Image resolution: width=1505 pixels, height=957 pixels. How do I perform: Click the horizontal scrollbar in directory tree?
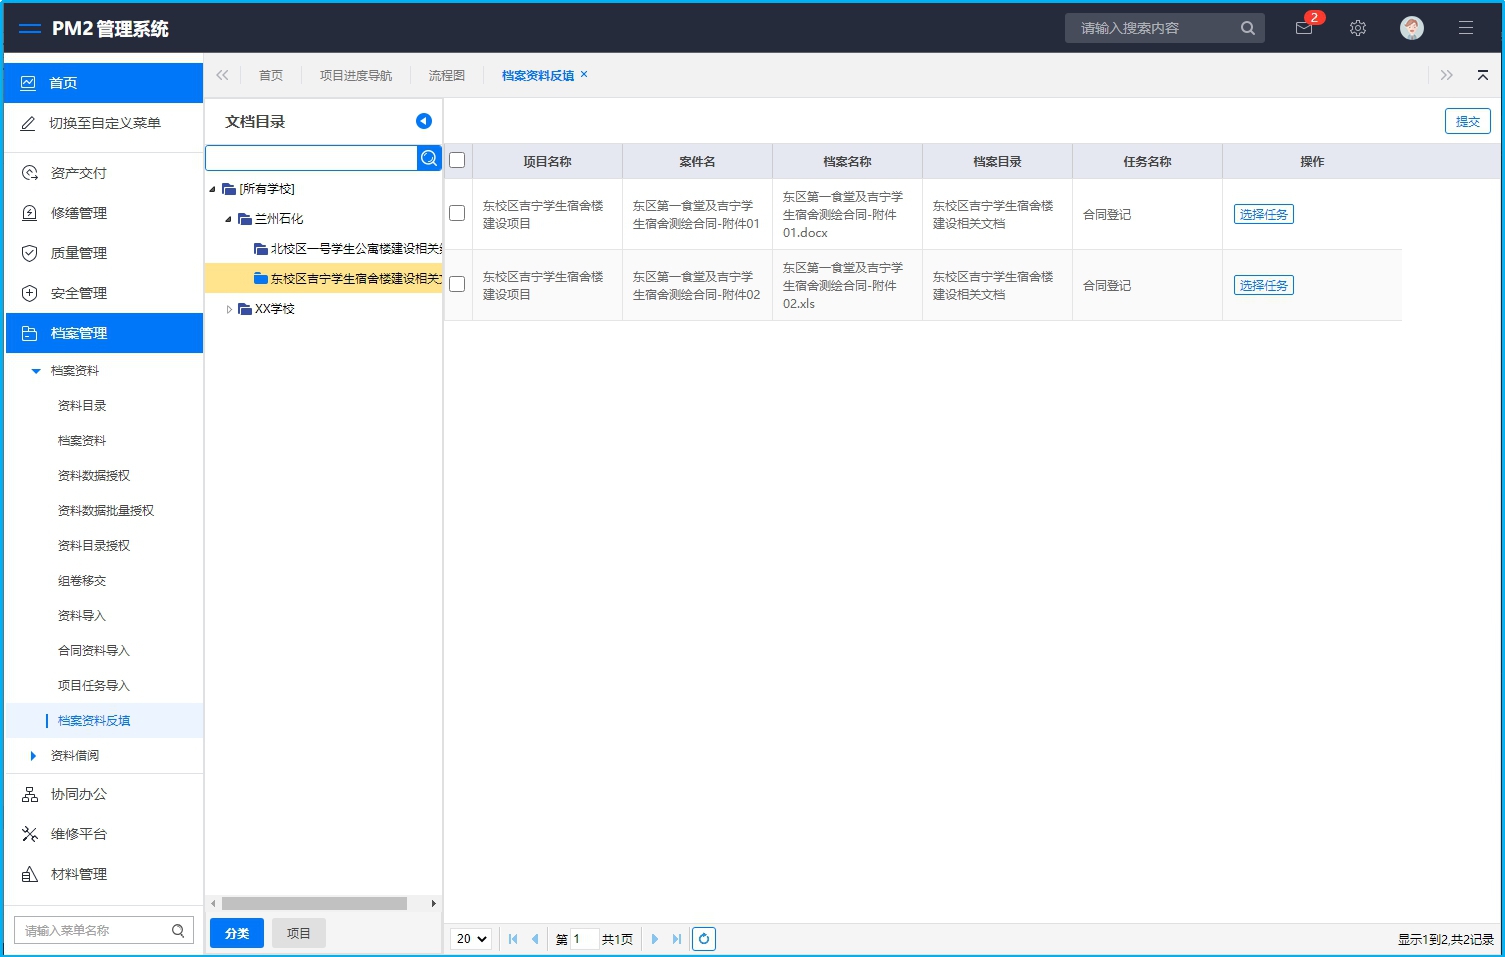click(314, 903)
